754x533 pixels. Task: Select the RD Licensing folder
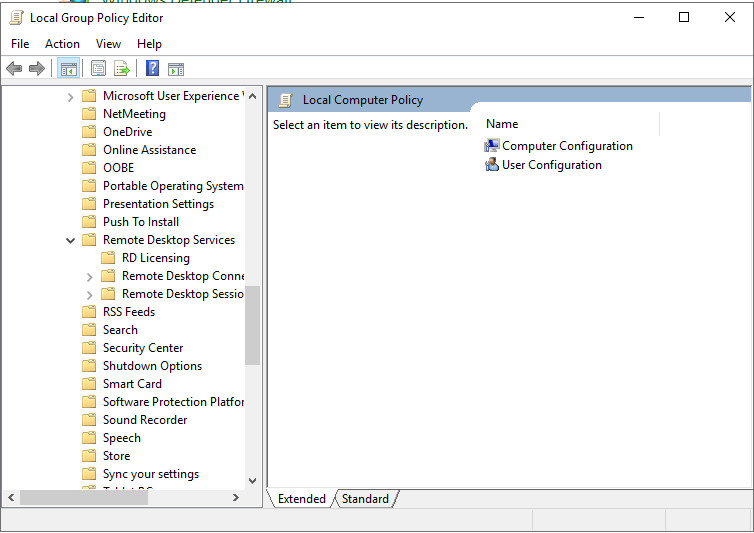click(155, 258)
